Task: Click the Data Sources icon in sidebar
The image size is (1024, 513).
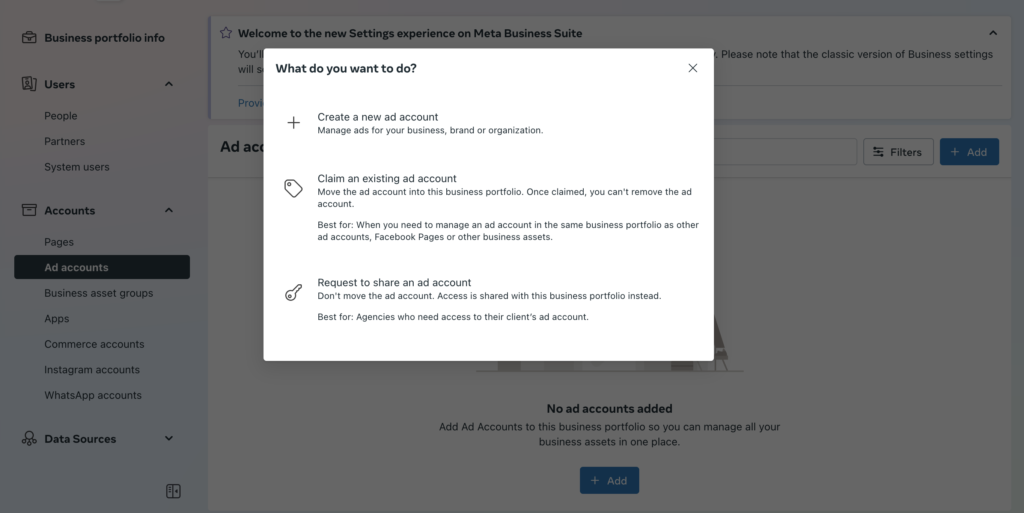Action: point(29,438)
